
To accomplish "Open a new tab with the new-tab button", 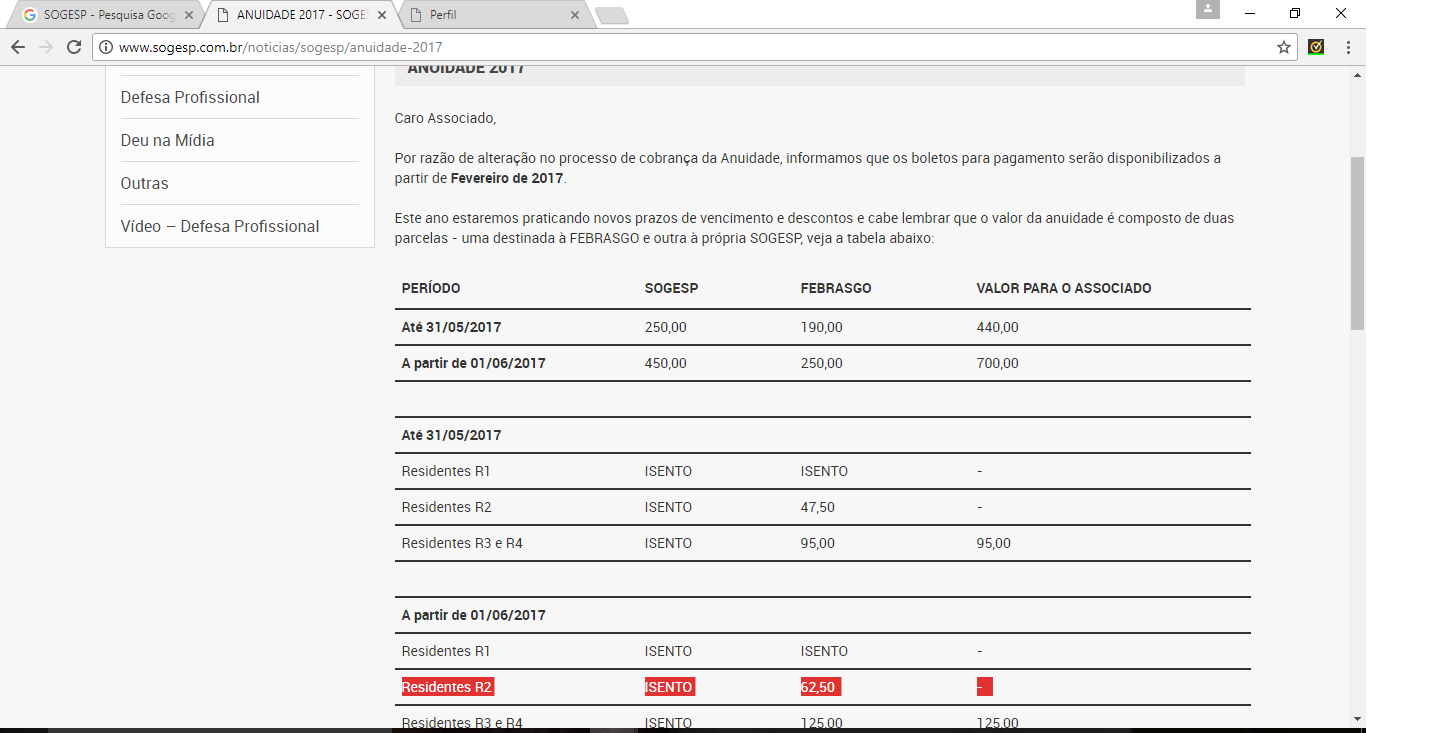I will tap(611, 16).
